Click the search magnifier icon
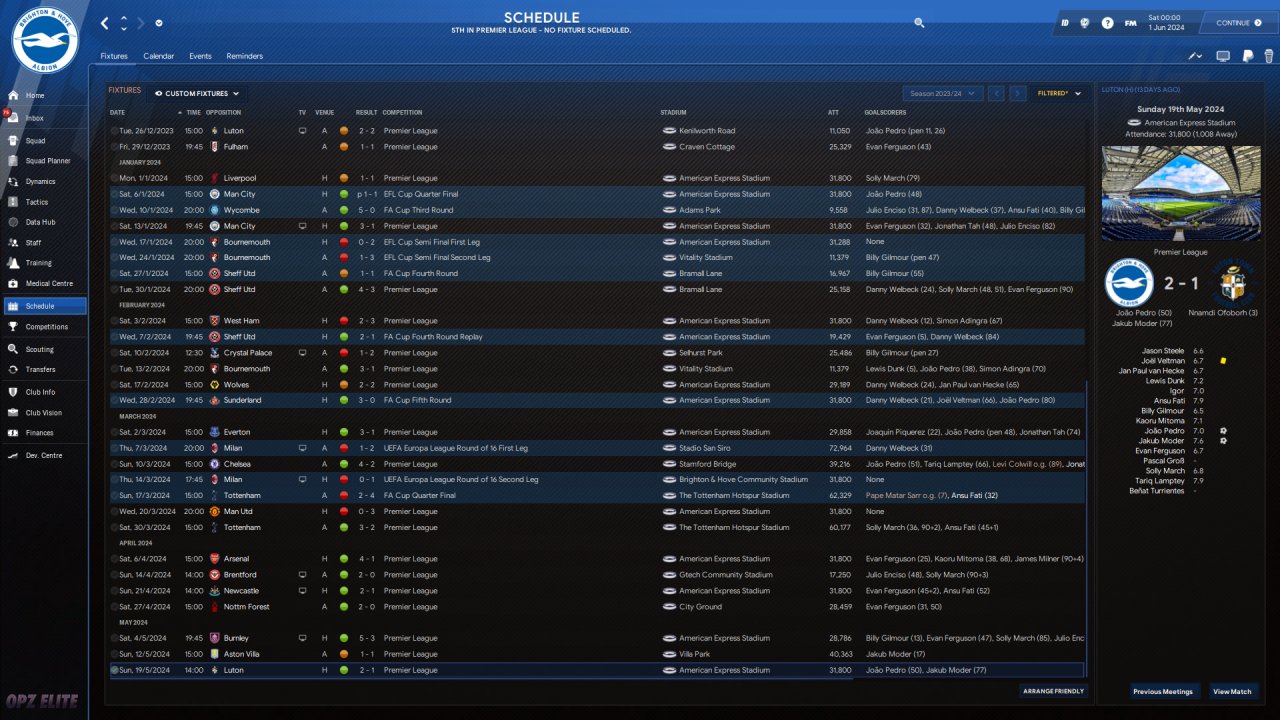The width and height of the screenshot is (1280, 720). pyautogui.click(x=919, y=23)
